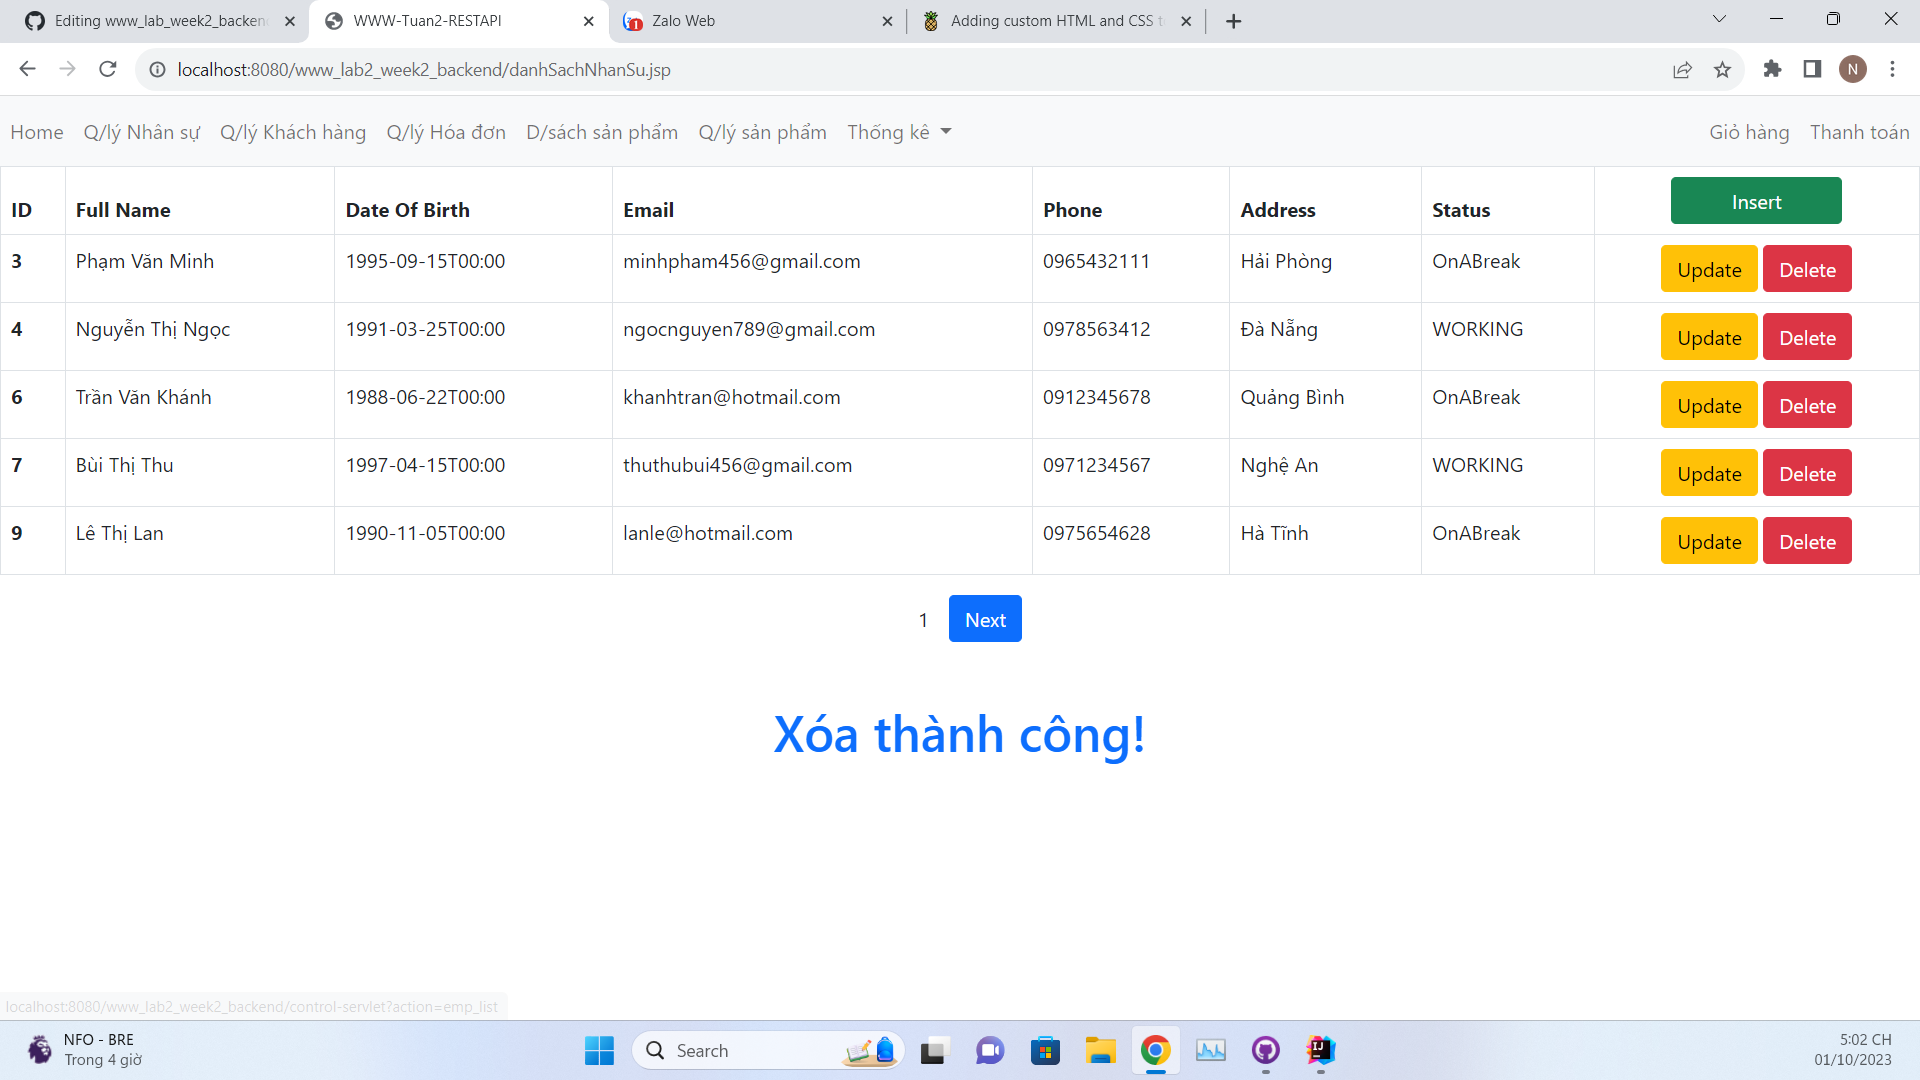Launch File Explorer from the taskbar
Screen dimensions: 1920x1080
click(1100, 1051)
